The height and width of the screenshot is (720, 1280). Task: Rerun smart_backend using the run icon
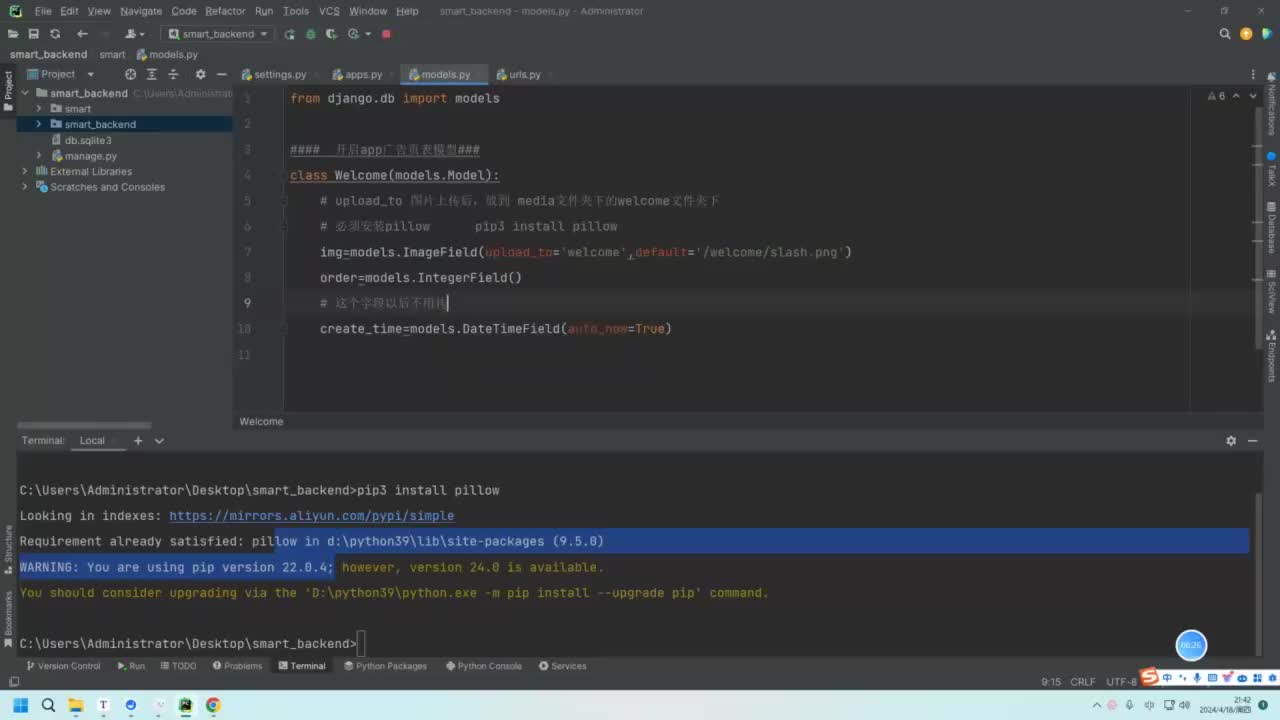[289, 34]
